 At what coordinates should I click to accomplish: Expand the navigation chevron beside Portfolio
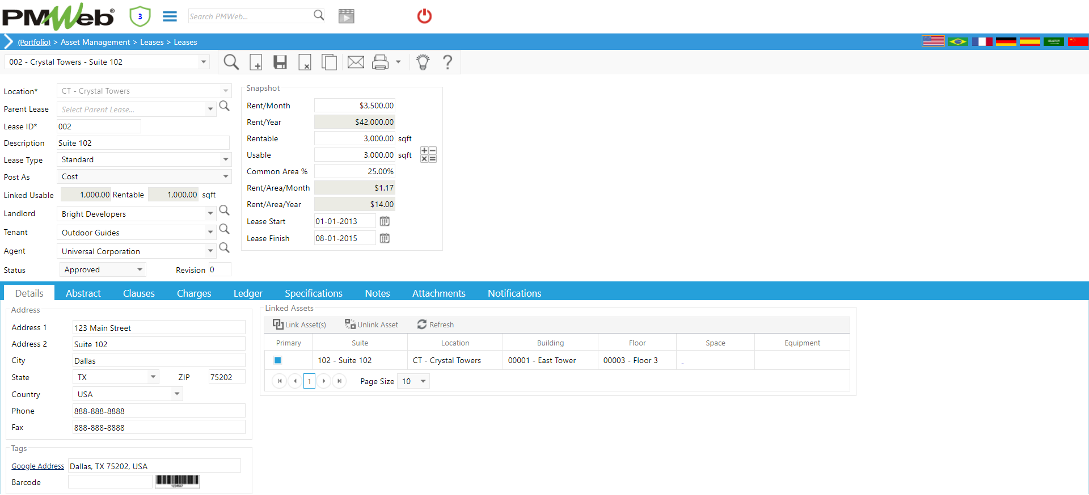[x=8, y=42]
